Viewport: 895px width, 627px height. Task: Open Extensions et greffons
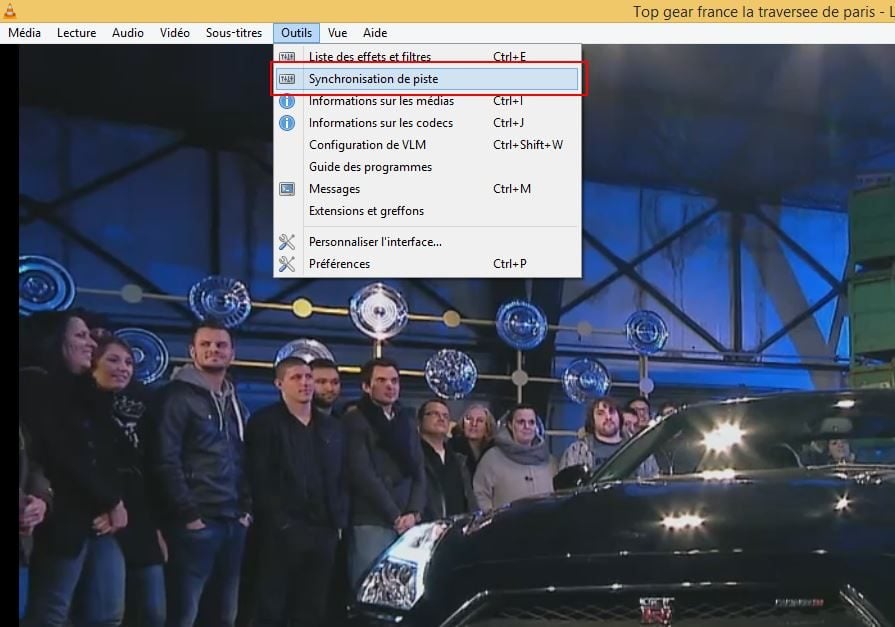pyautogui.click(x=428, y=211)
